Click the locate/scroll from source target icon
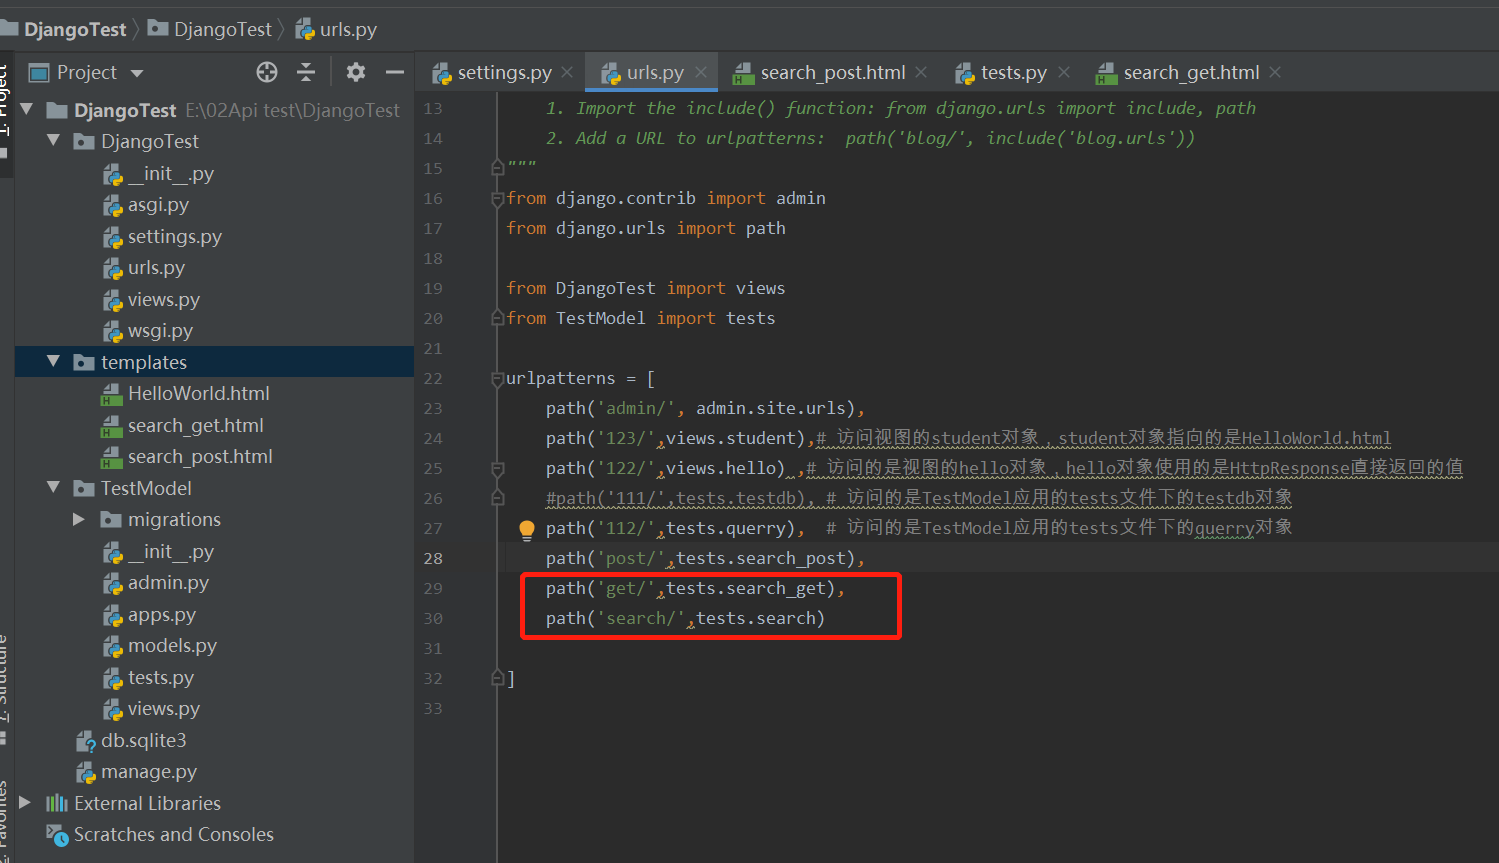 (x=267, y=72)
